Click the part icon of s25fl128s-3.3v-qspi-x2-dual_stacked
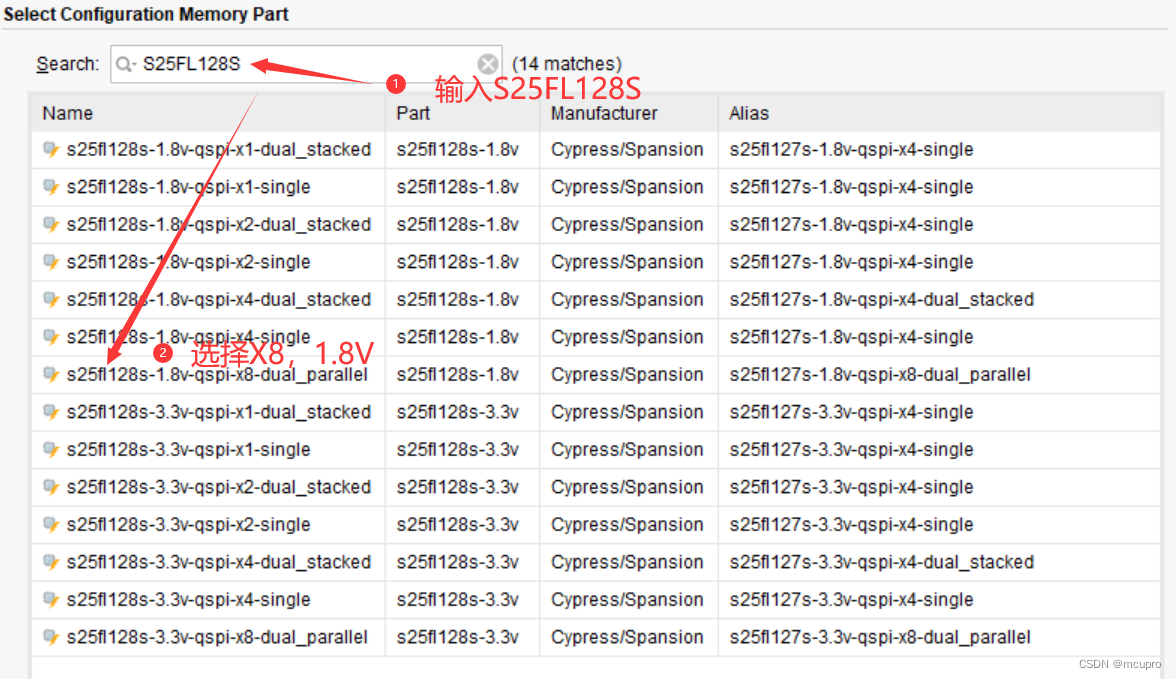The height and width of the screenshot is (679, 1176). click(x=51, y=487)
